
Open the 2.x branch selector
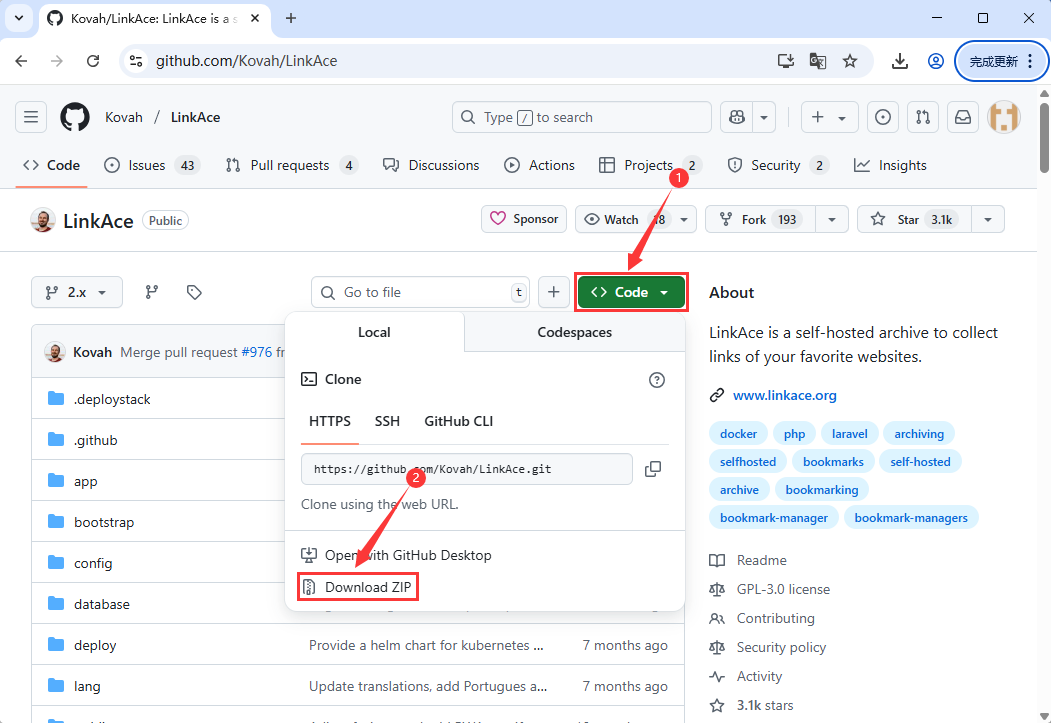click(77, 292)
